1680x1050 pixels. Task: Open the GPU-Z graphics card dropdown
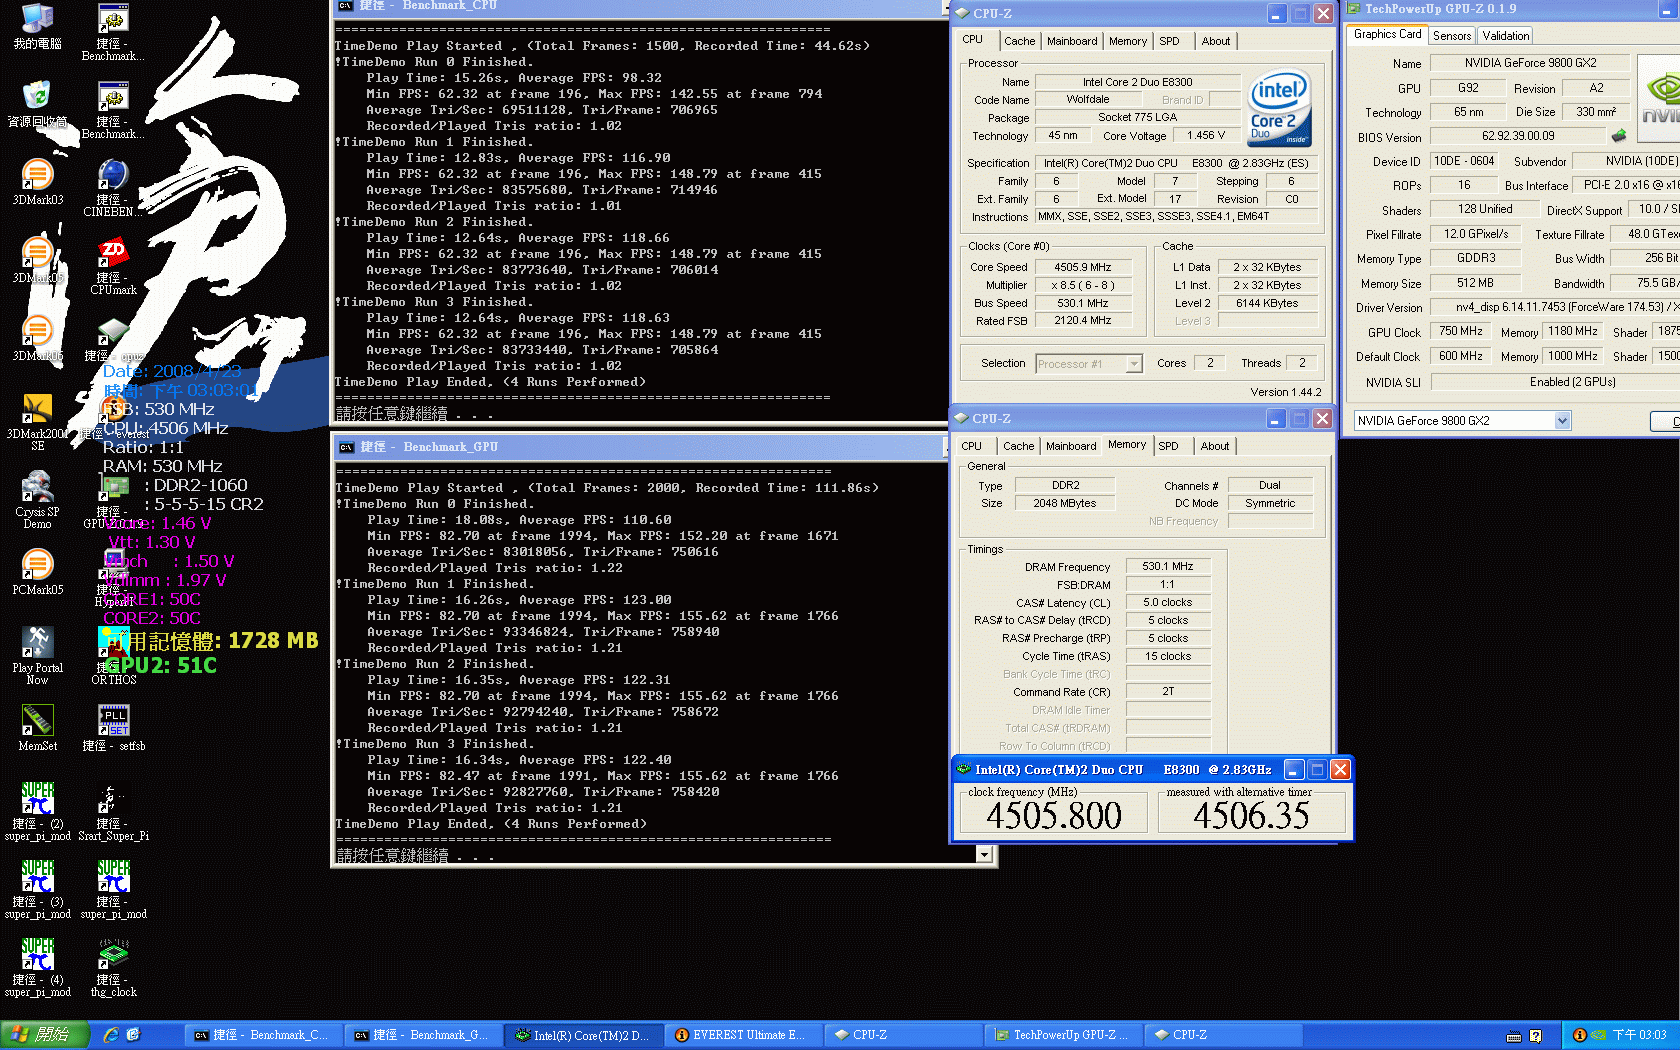click(x=1562, y=421)
